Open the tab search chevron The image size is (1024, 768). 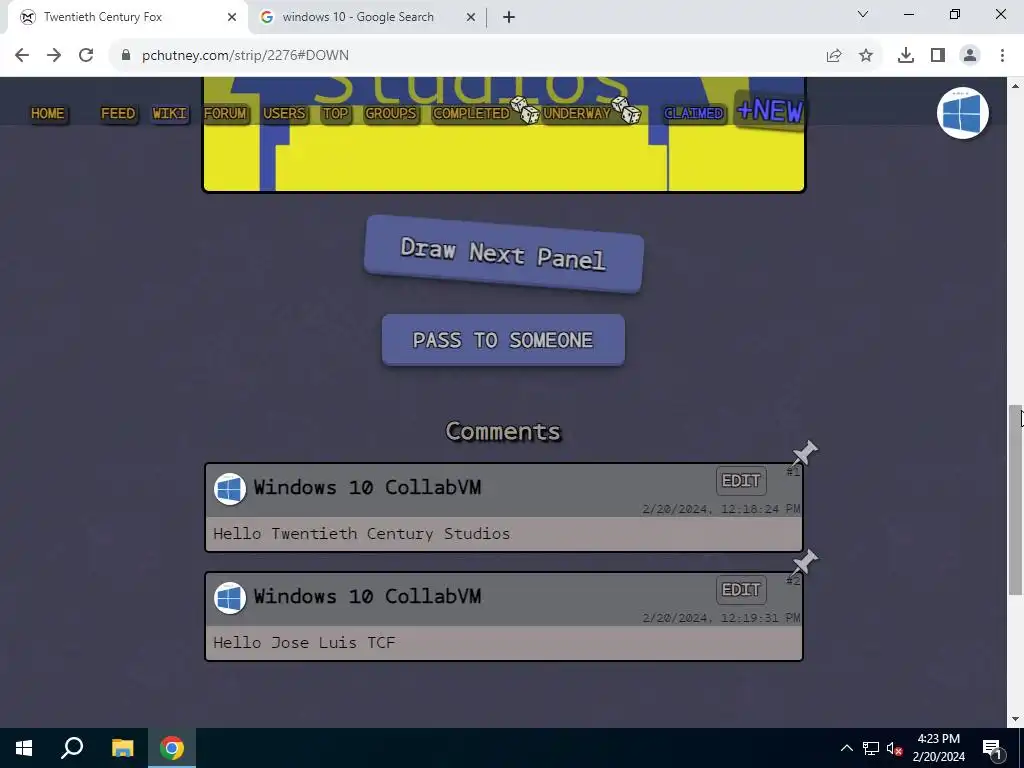tap(863, 14)
